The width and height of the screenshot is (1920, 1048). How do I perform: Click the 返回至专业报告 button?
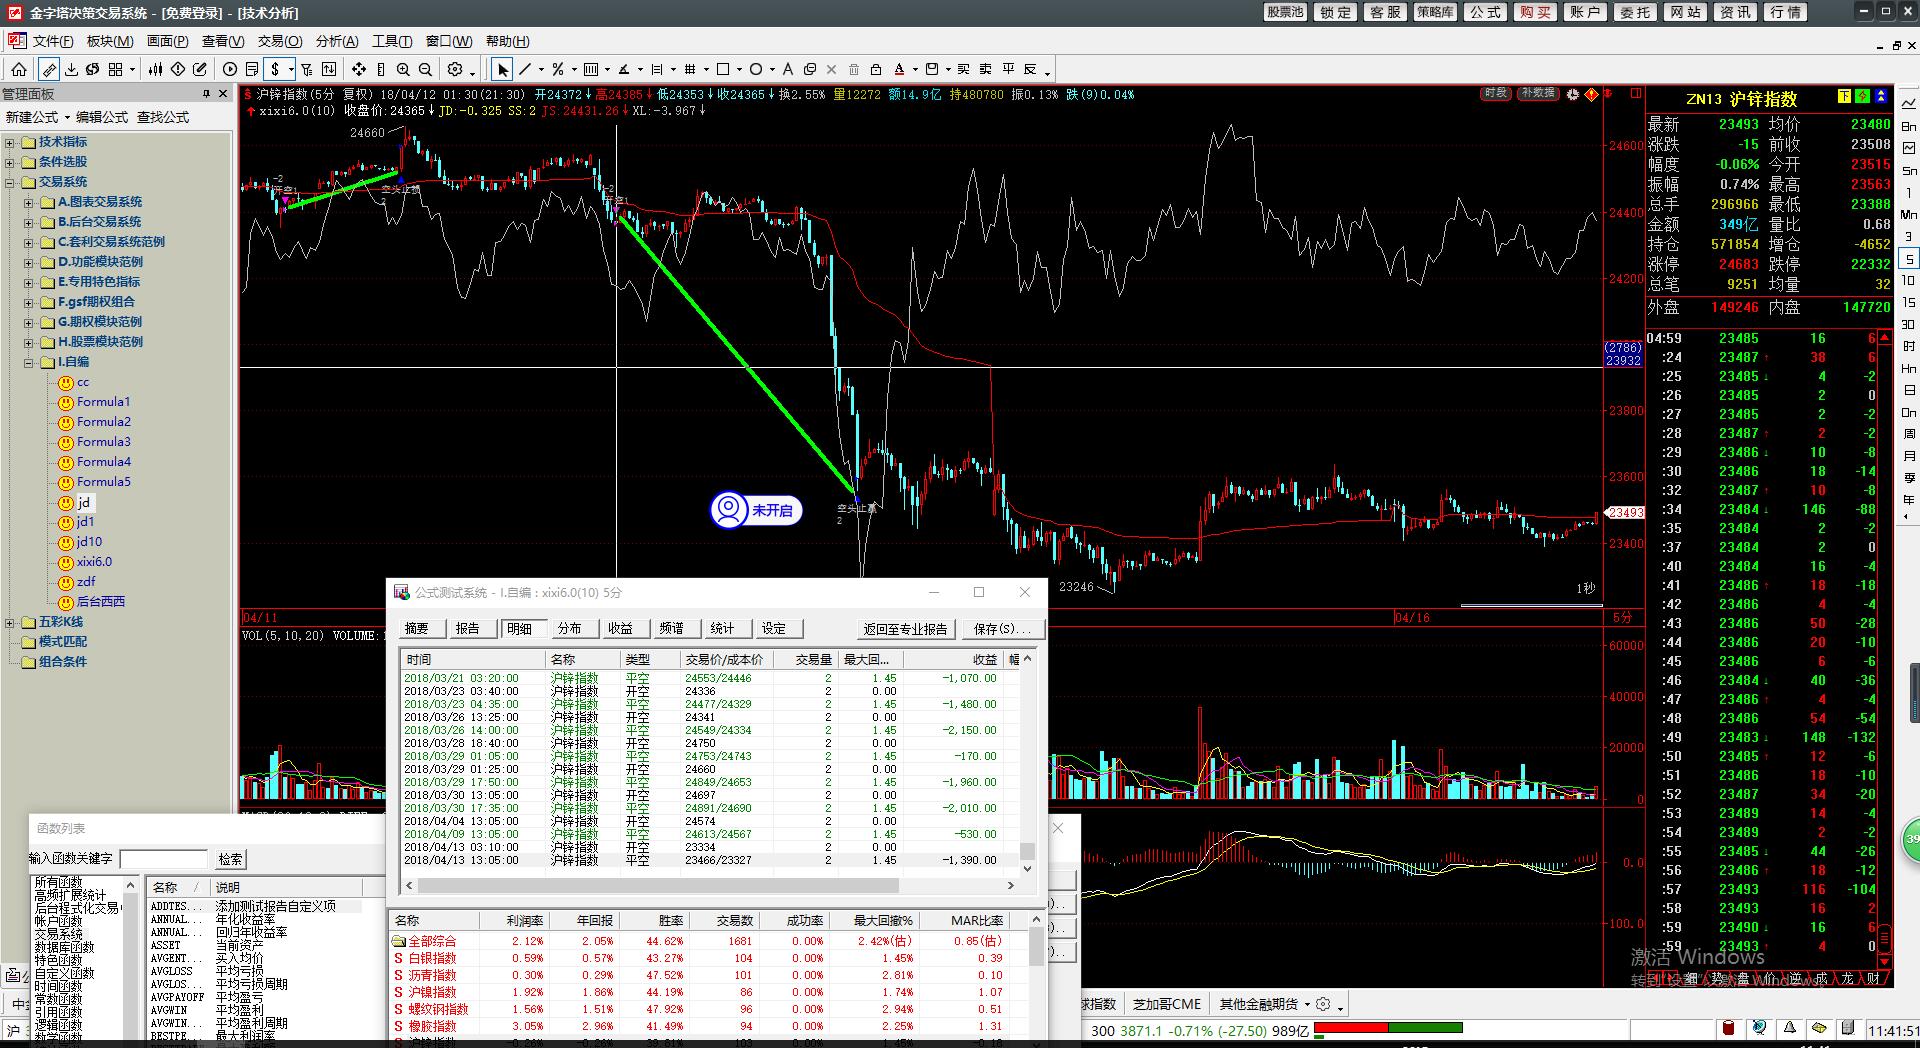[905, 628]
